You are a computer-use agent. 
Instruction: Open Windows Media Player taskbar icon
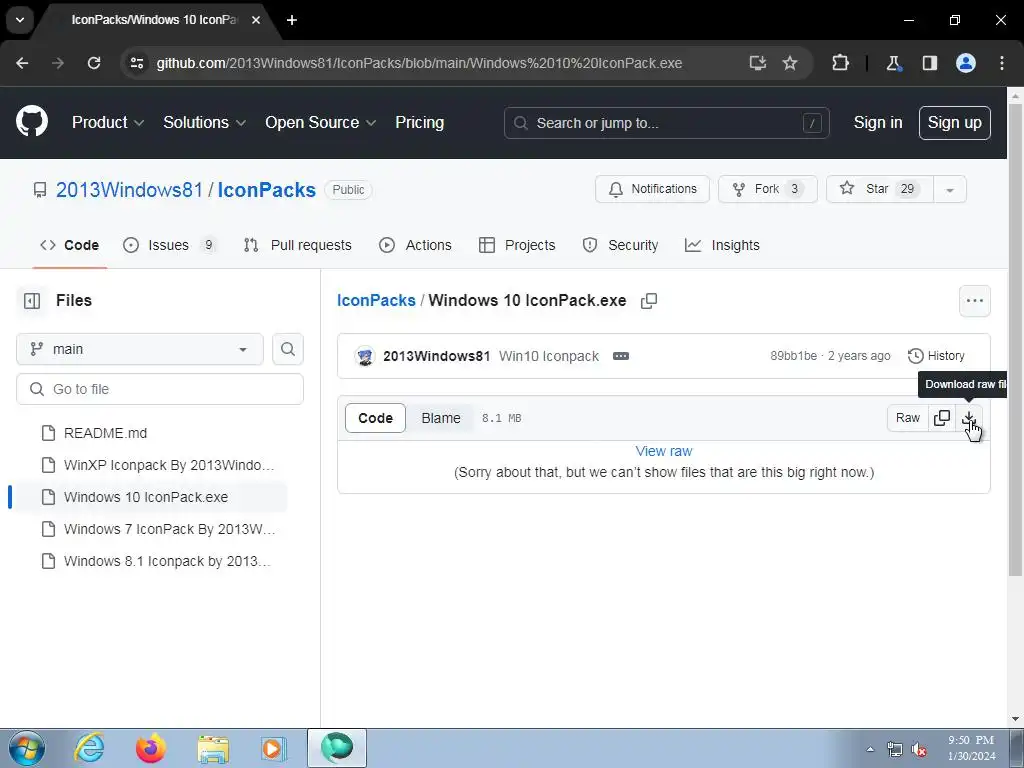pos(274,748)
